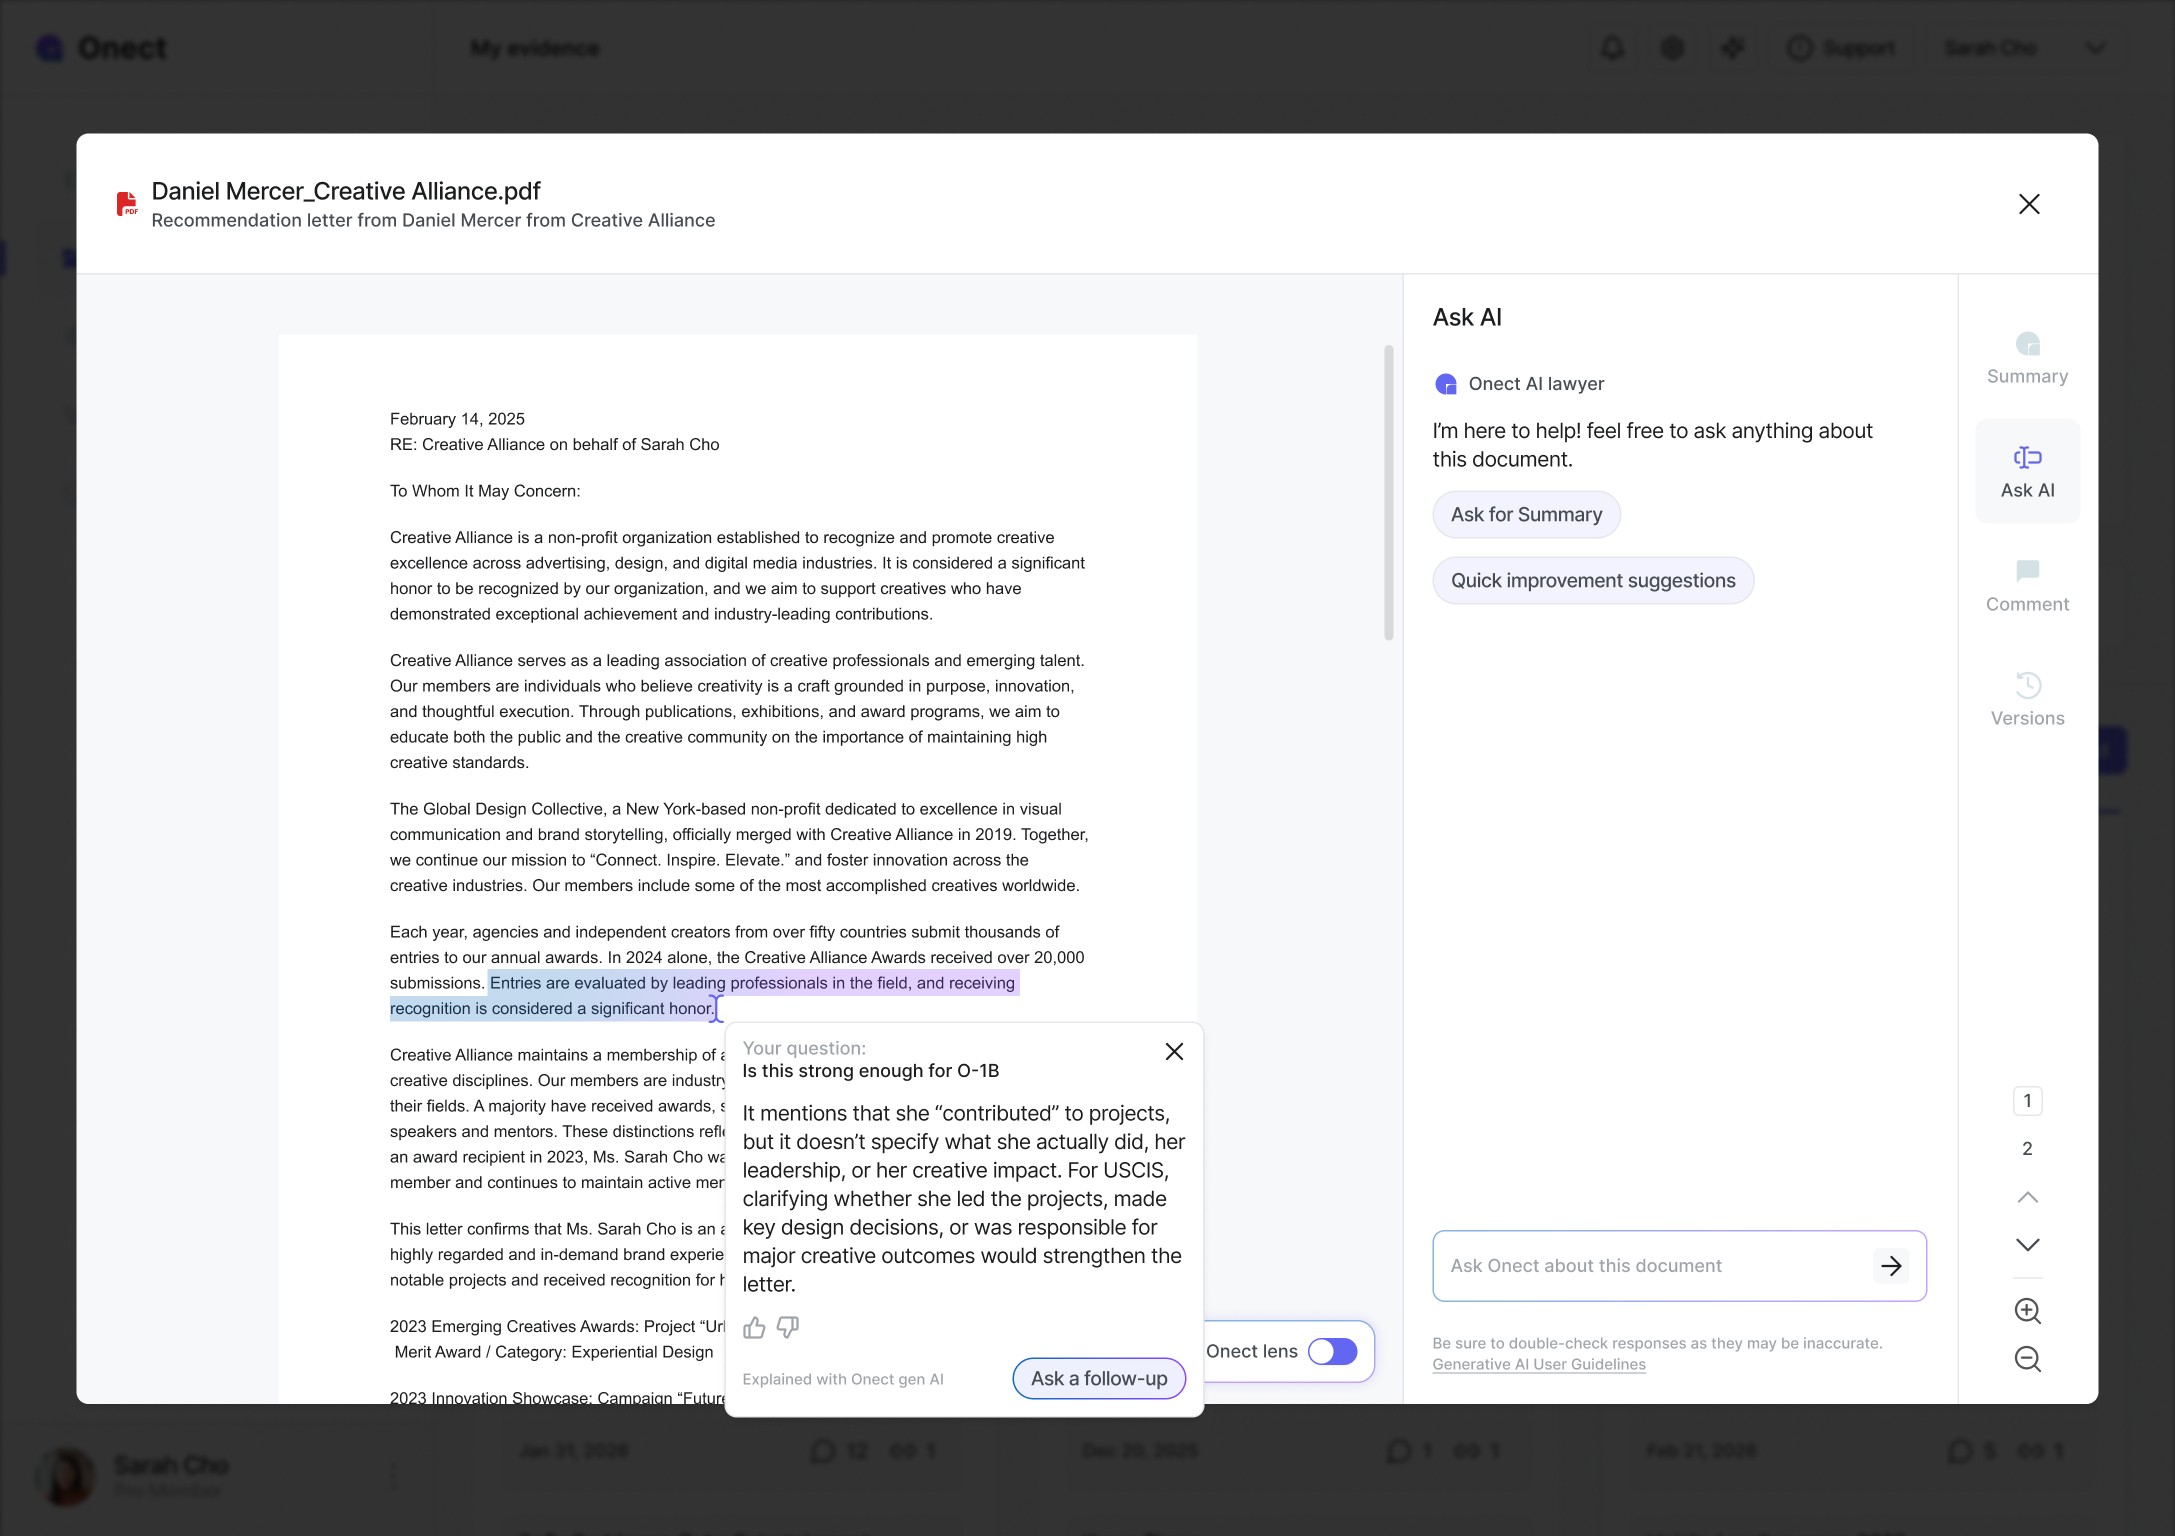Viewport: 2175px width, 1536px height.
Task: Focus the Ask Onect about this document field
Action: (1650, 1266)
